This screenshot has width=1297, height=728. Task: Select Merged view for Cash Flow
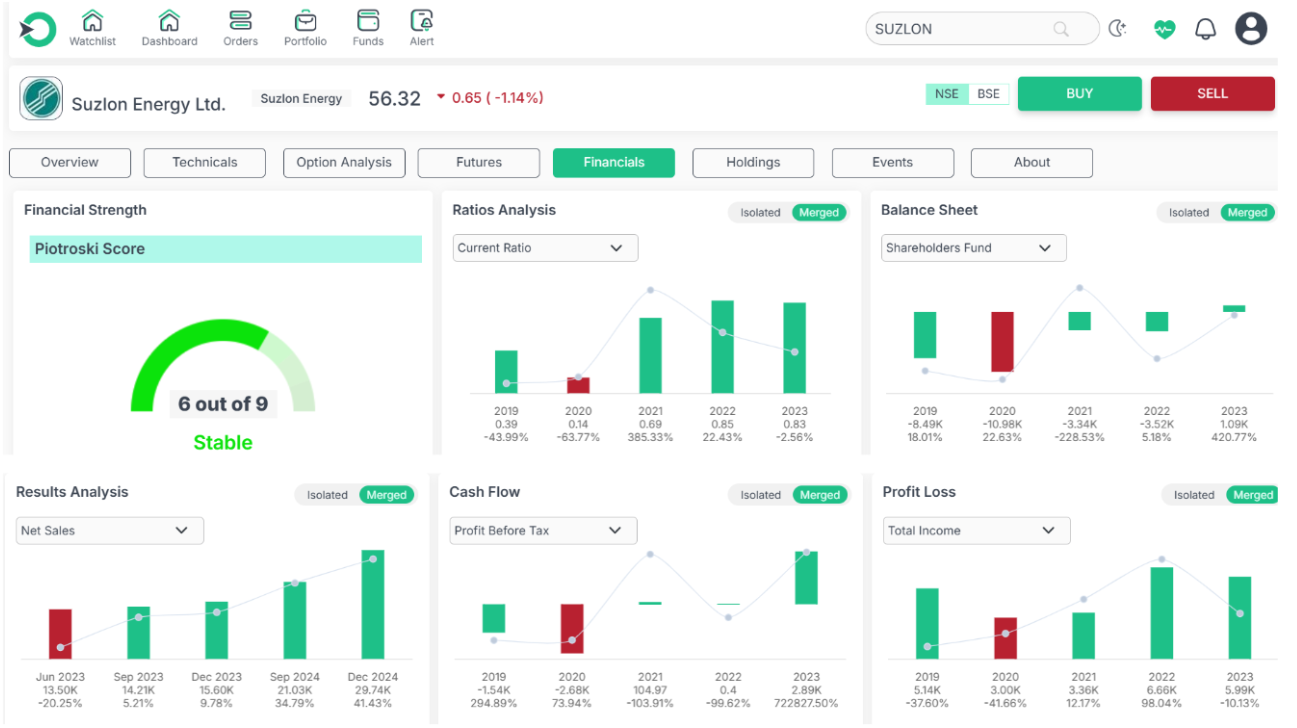pyautogui.click(x=819, y=495)
